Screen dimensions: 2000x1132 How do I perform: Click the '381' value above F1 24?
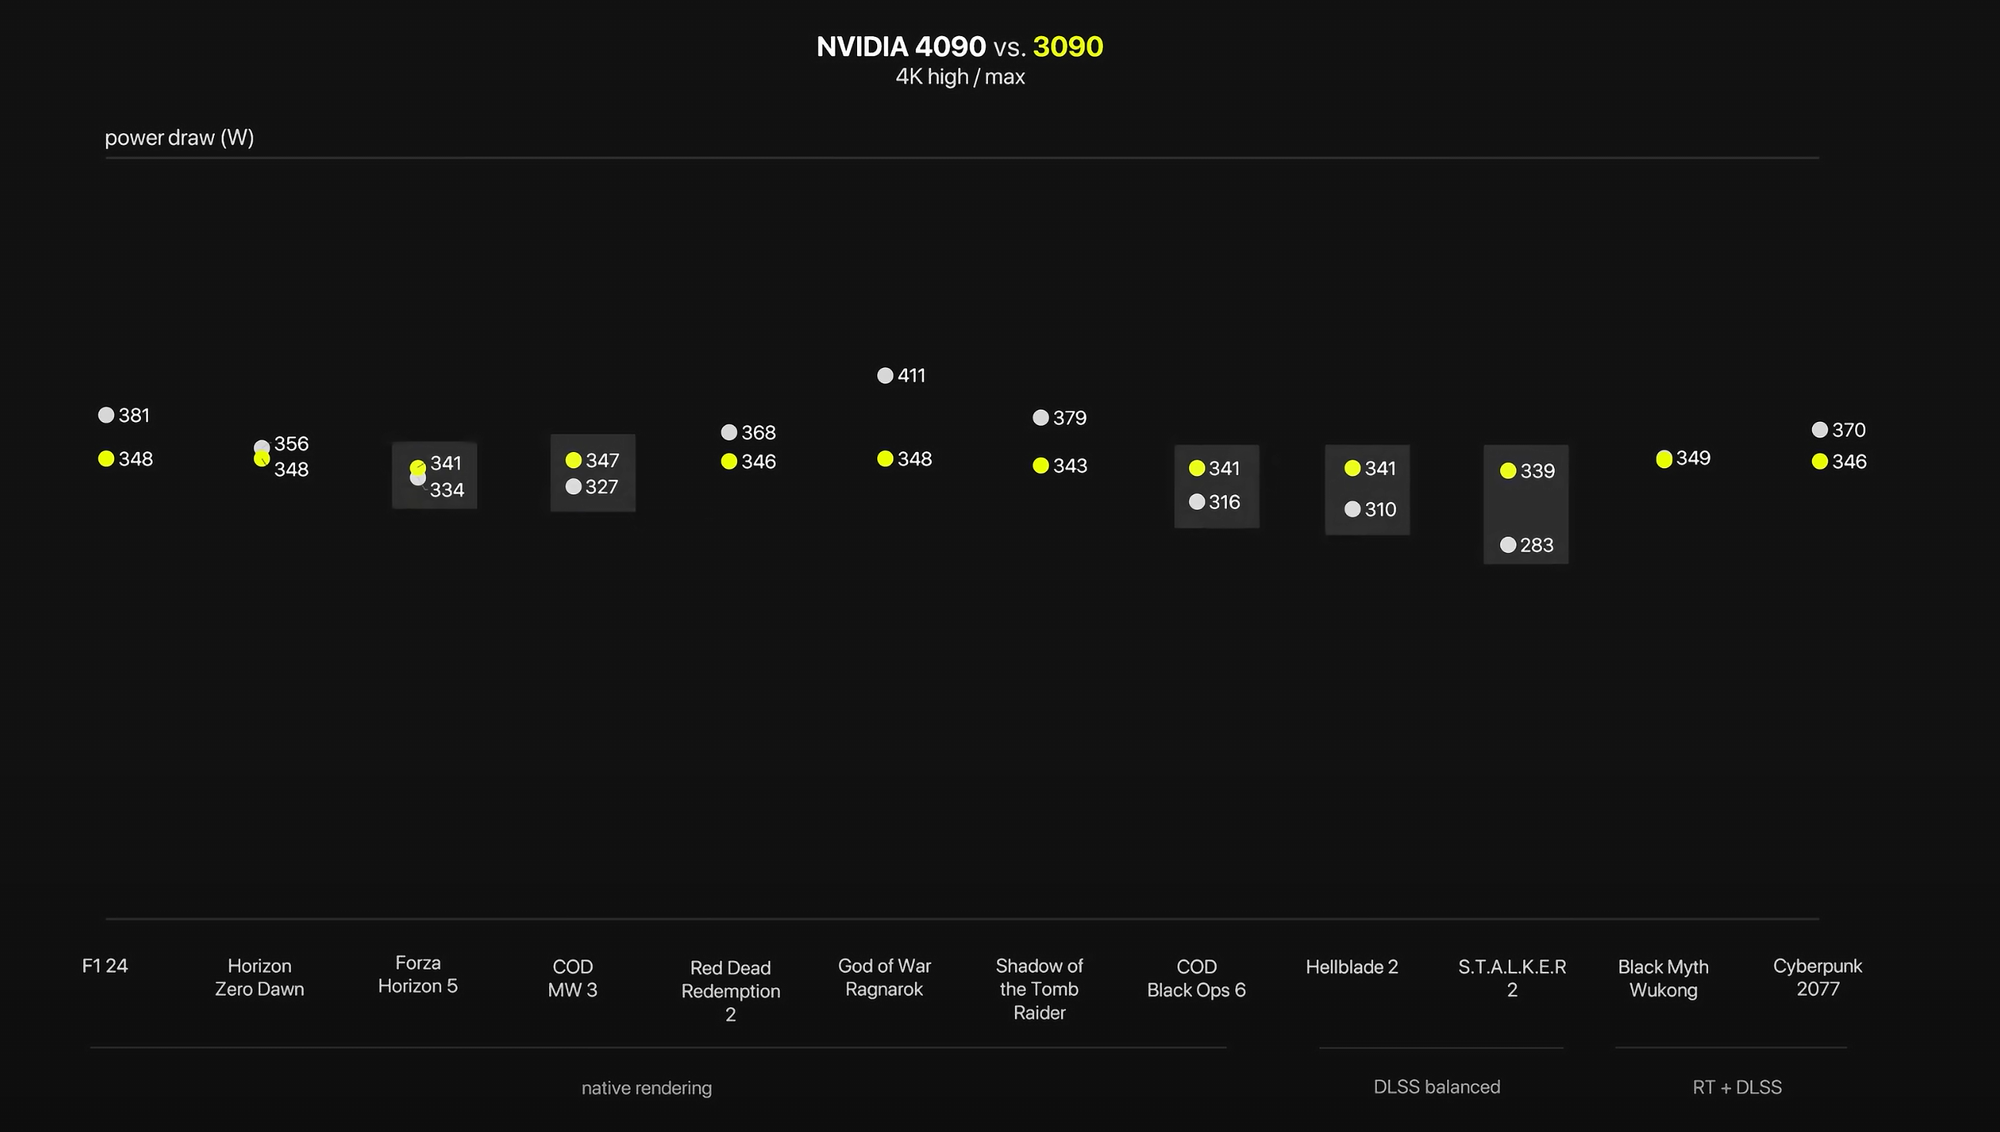(x=134, y=415)
